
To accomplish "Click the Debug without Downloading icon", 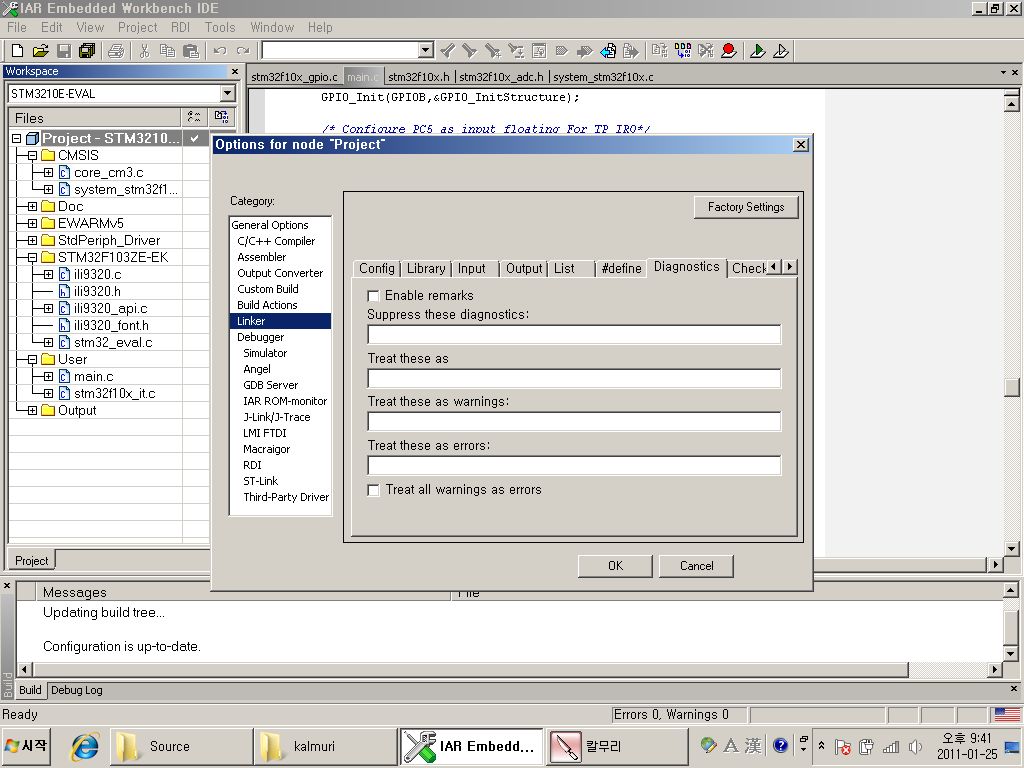I will pos(781,50).
